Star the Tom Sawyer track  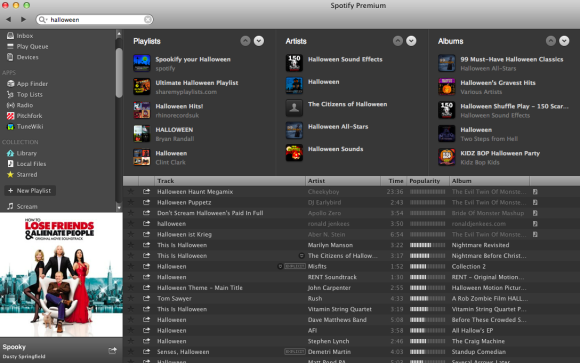coord(131,298)
